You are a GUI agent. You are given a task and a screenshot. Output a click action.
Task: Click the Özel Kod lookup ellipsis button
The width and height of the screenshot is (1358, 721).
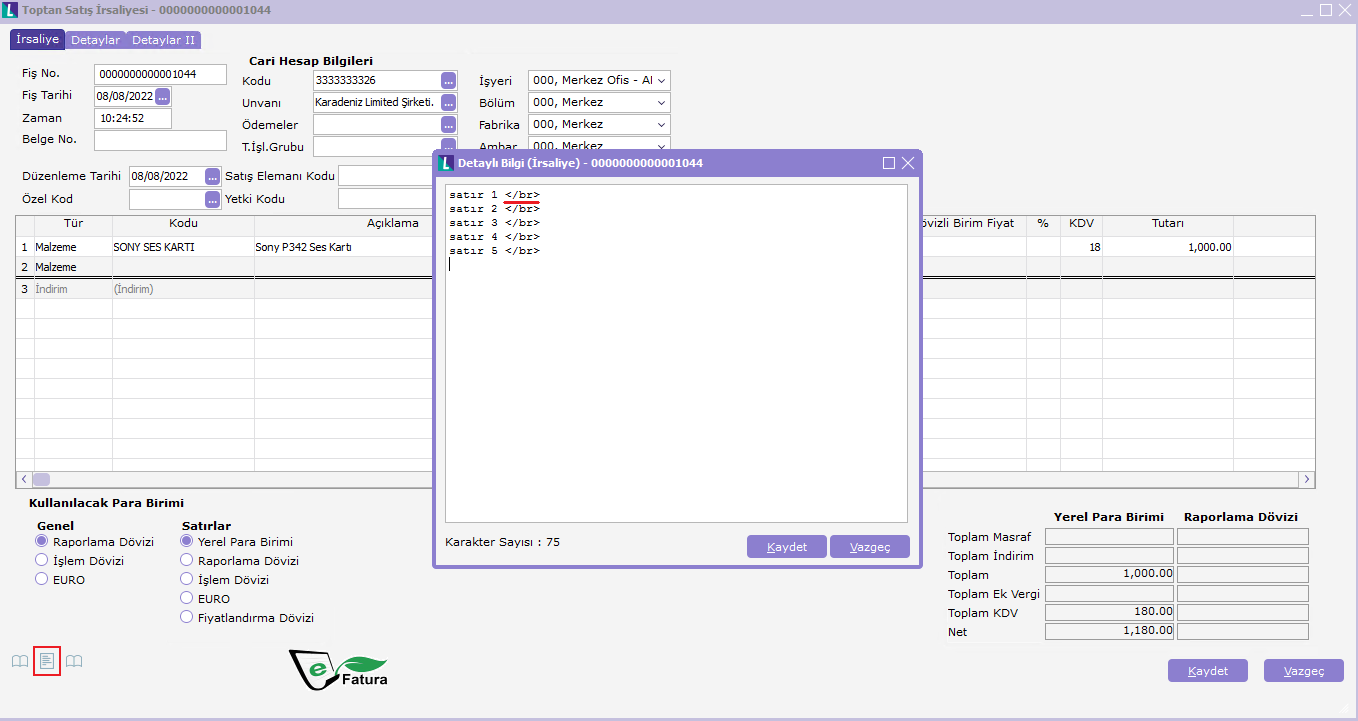click(x=212, y=199)
